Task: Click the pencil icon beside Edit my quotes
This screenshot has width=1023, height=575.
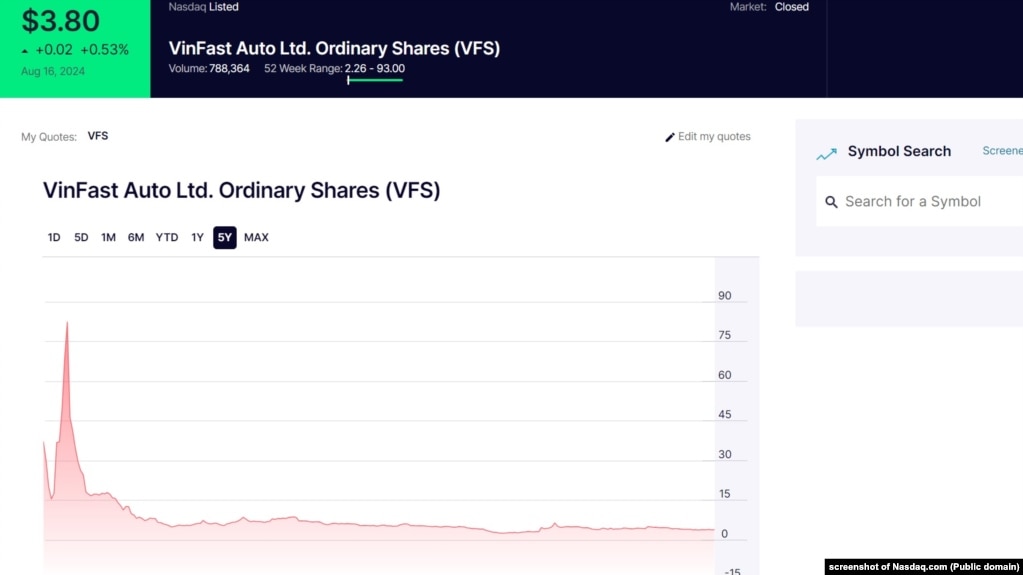Action: 669,137
